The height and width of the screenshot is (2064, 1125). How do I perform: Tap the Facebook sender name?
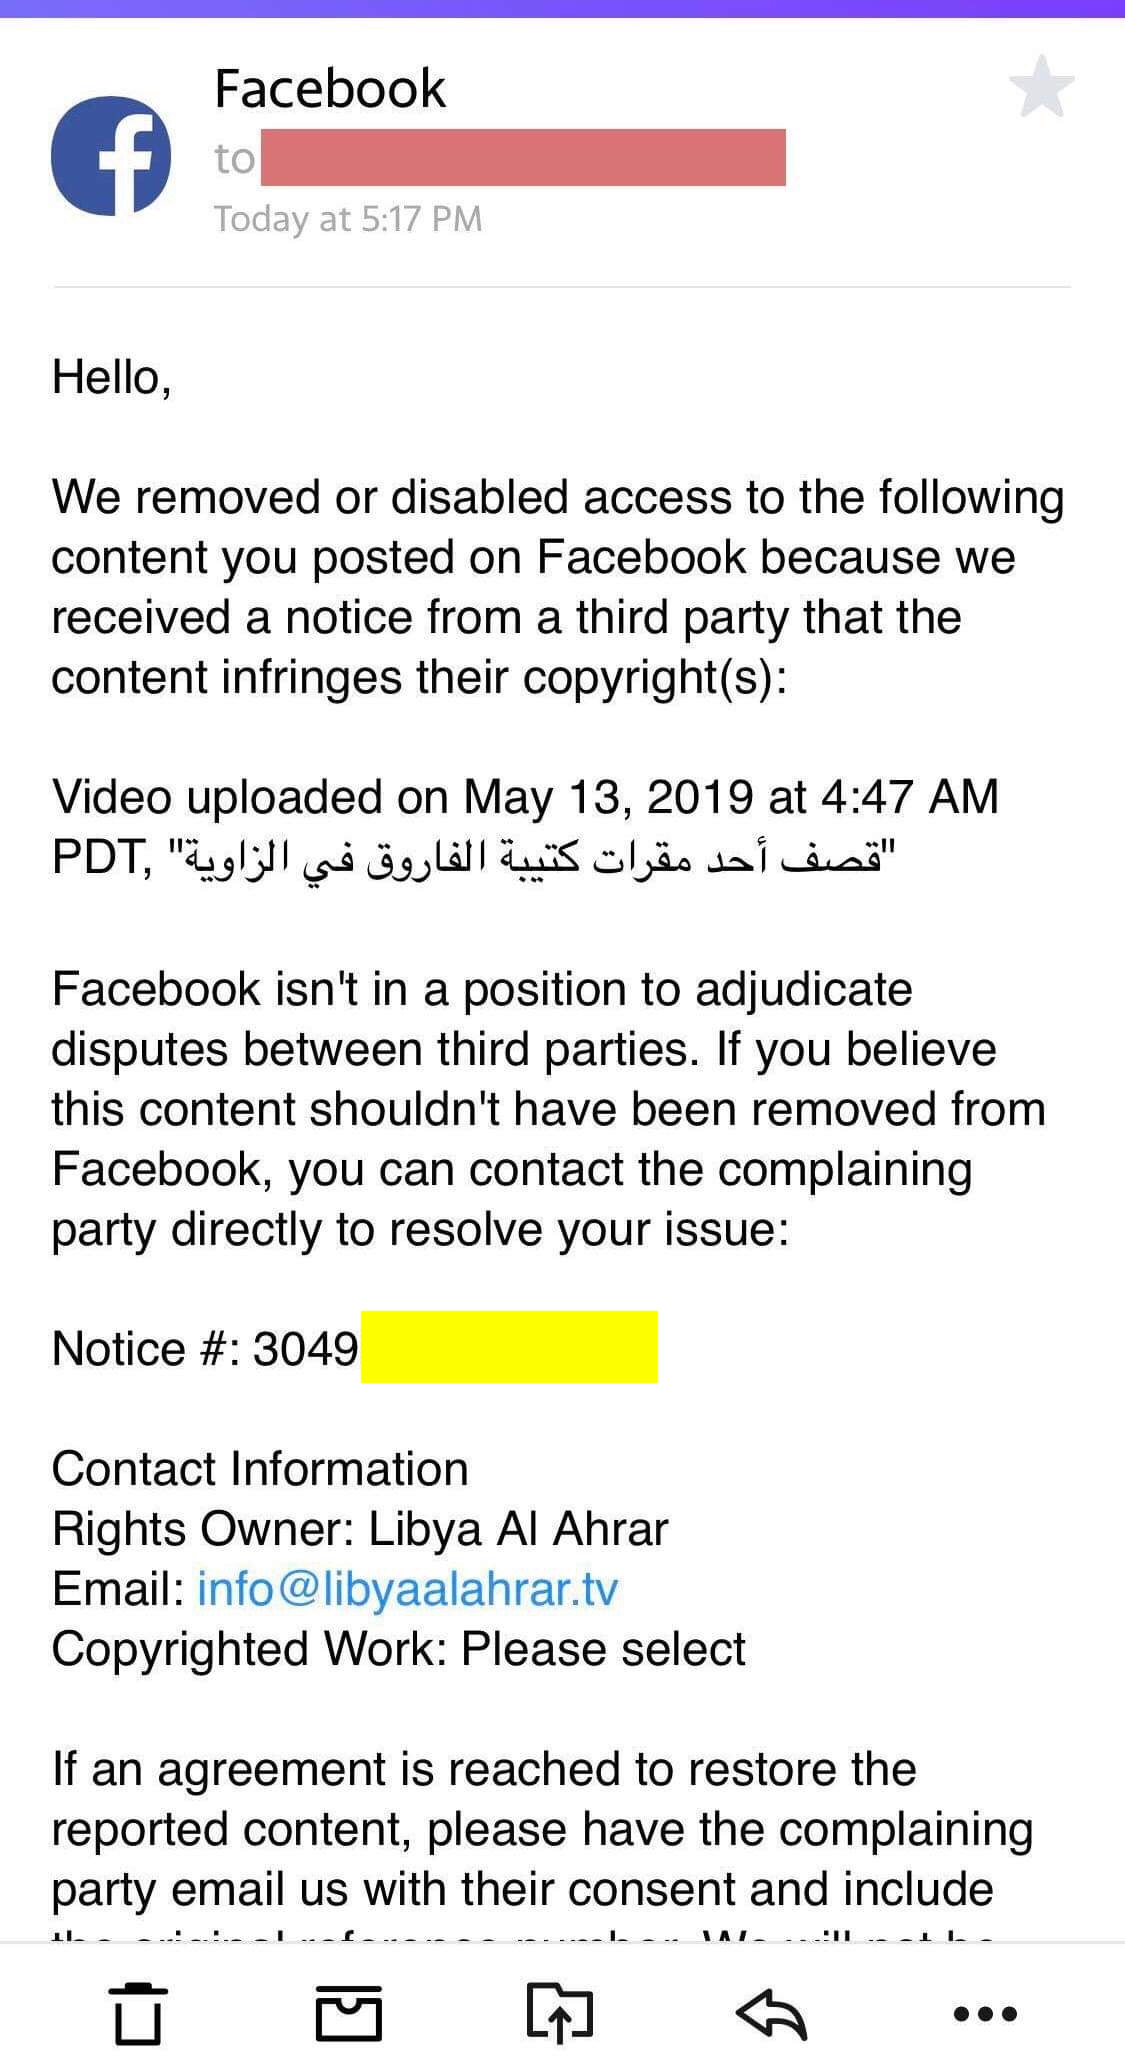click(x=330, y=89)
